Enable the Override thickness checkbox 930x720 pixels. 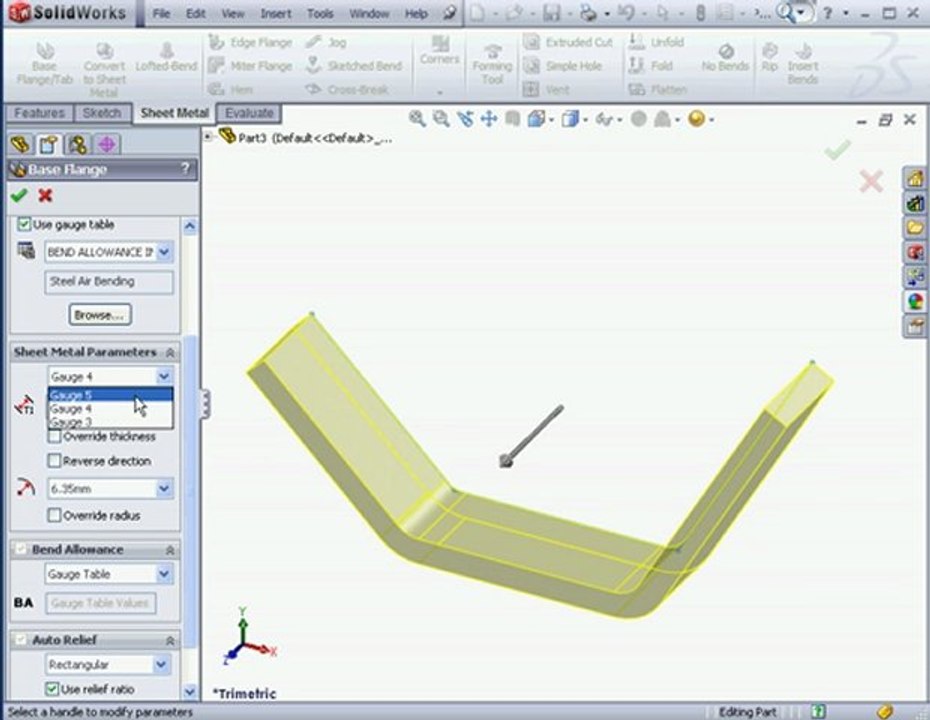tap(55, 437)
